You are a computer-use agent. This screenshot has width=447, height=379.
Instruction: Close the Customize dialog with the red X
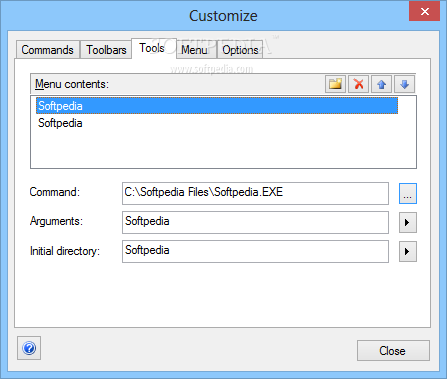(x=424, y=12)
